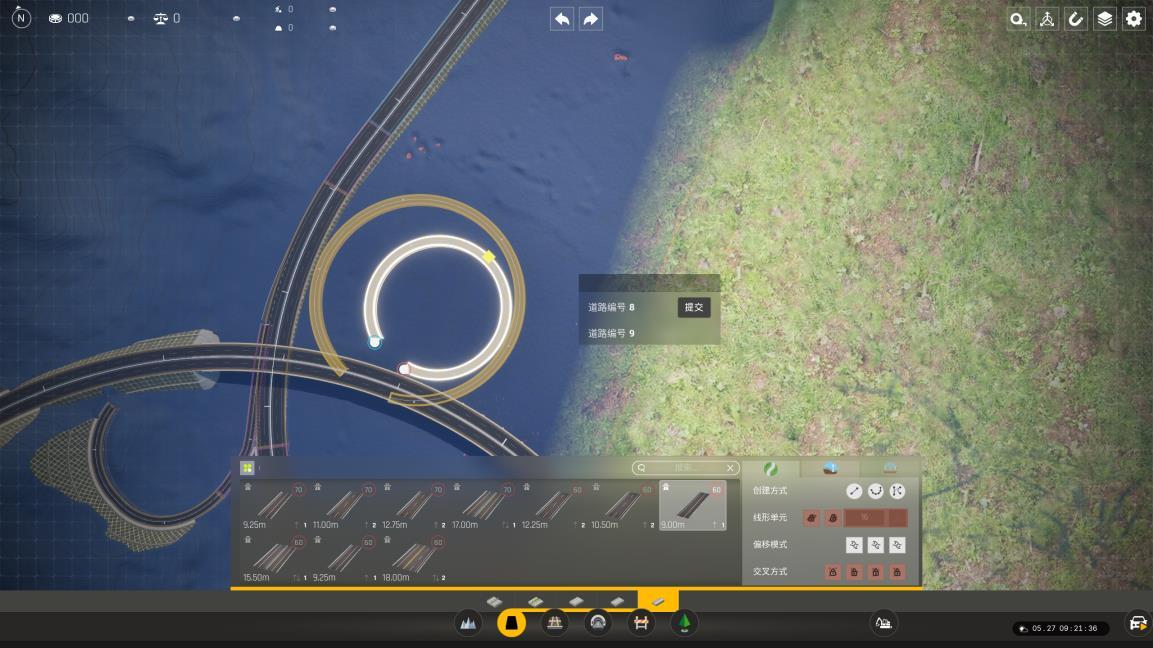
Task: Select the barrier fence tool
Action: [x=641, y=624]
